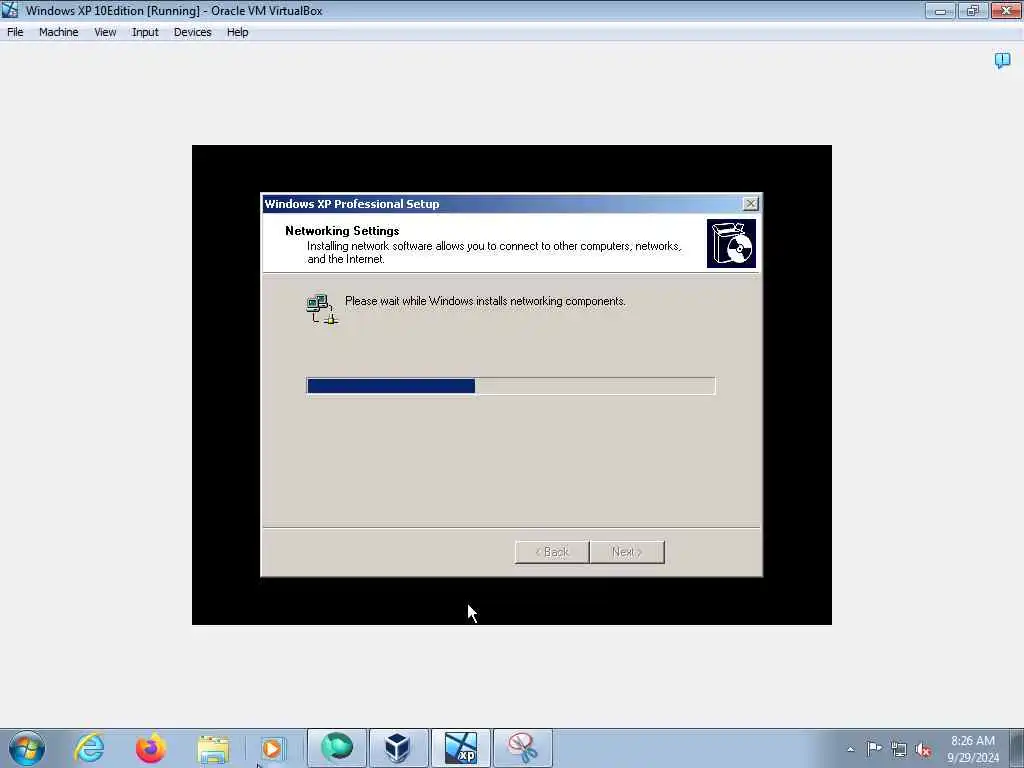This screenshot has width=1024, height=768.
Task: Open the Action Center flag icon
Action: point(873,749)
